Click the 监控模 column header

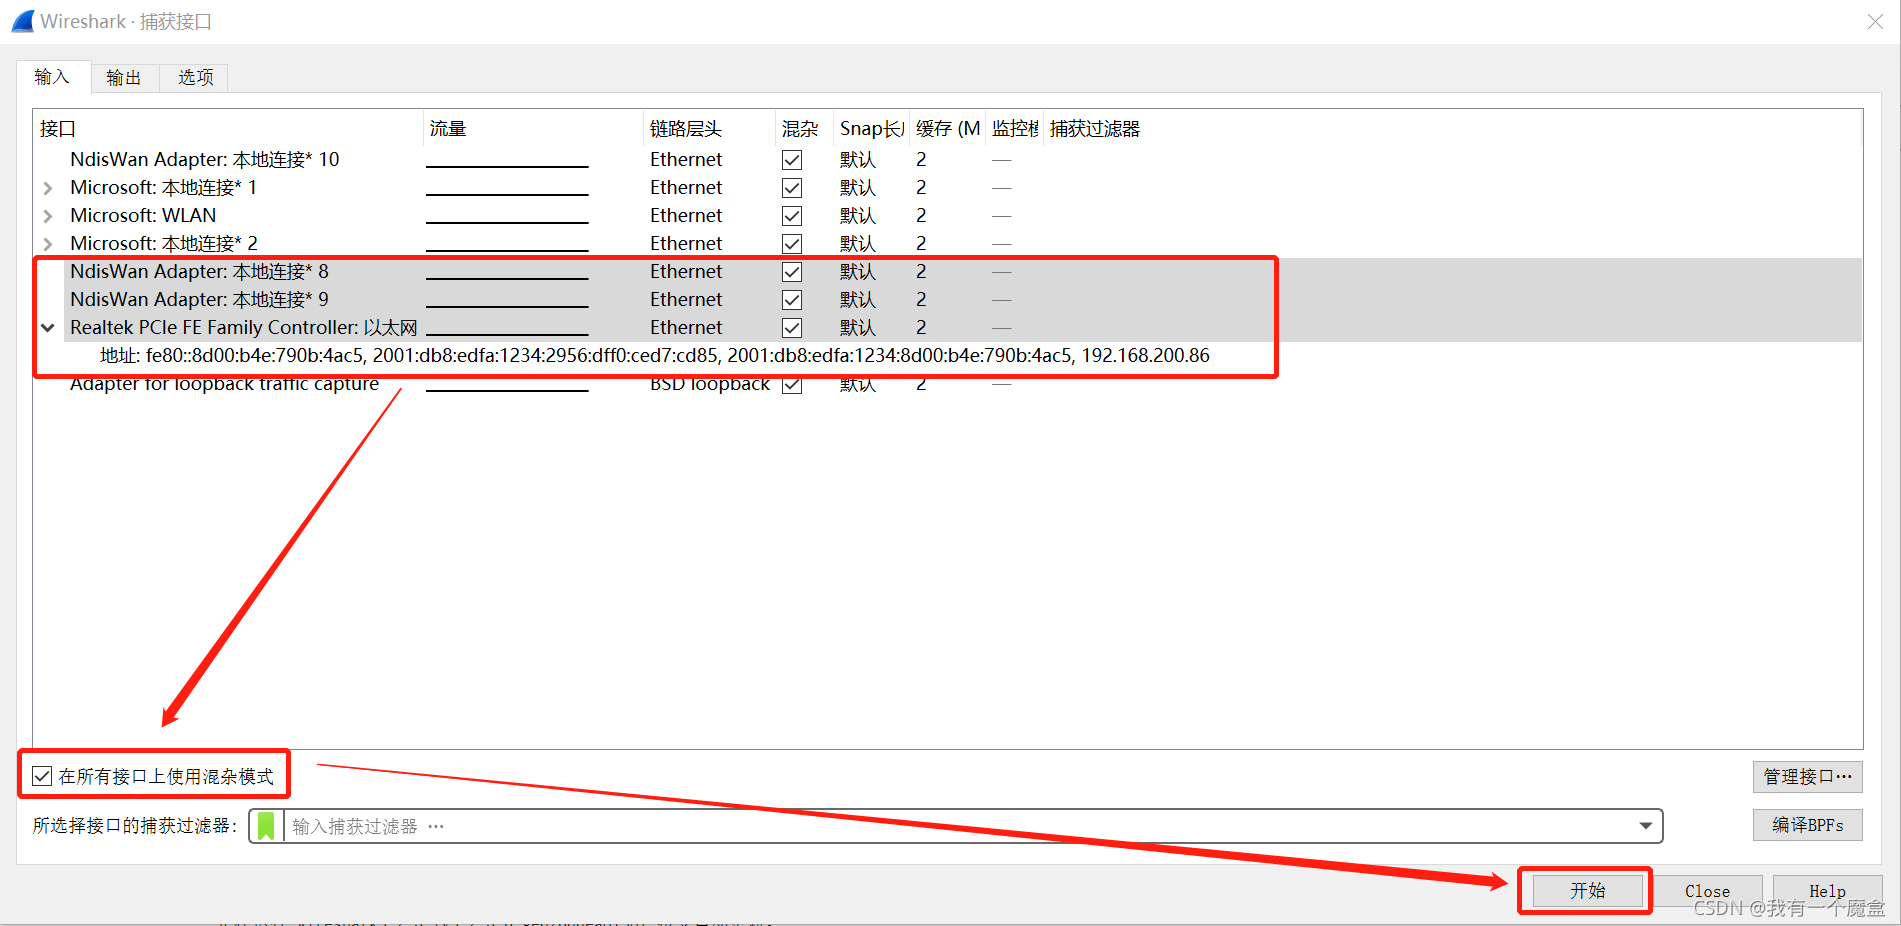point(1014,129)
